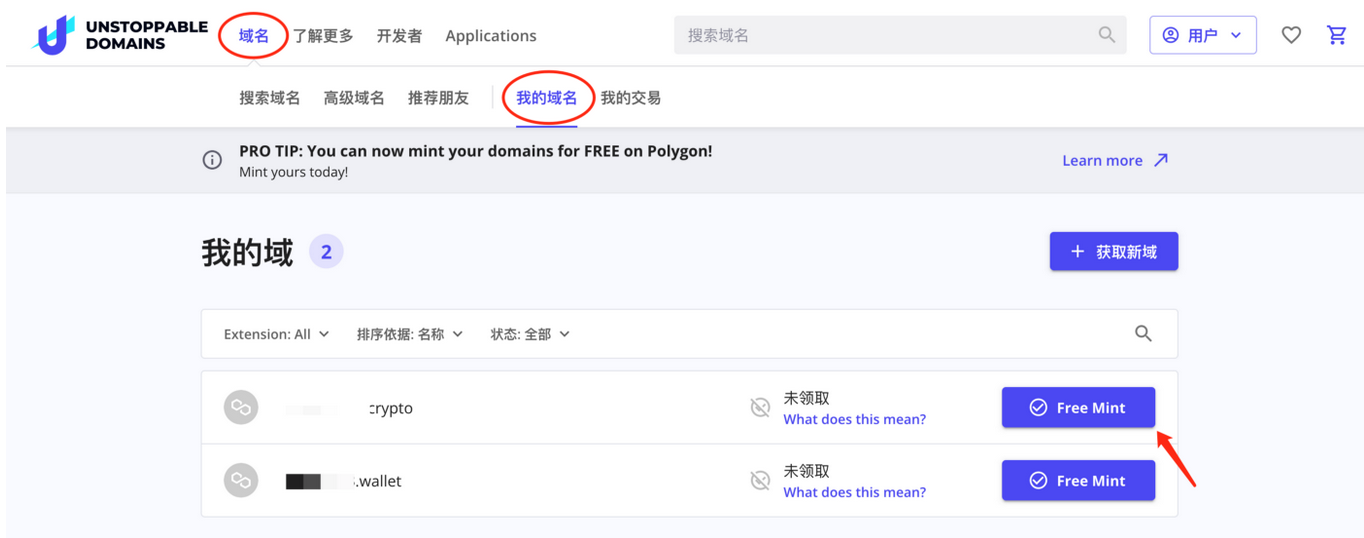The height and width of the screenshot is (538, 1364).
Task: Open the Learn more link
Action: click(1115, 160)
